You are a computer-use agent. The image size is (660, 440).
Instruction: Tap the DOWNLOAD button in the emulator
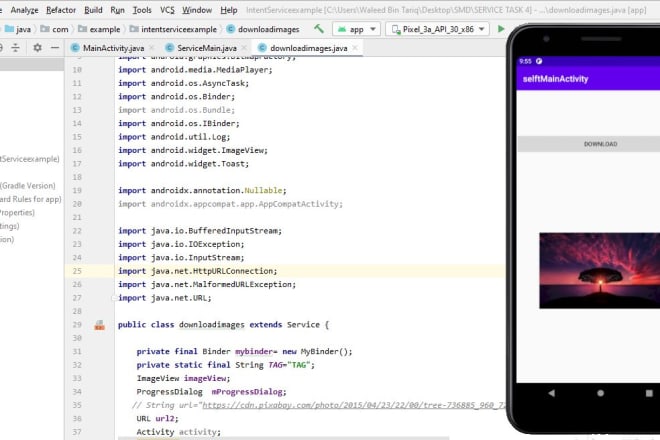coord(588,144)
